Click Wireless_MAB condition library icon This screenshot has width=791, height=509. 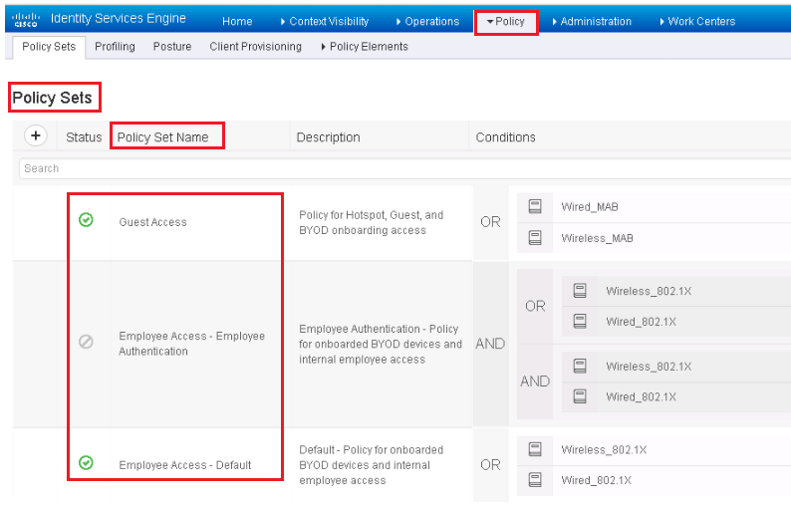[535, 238]
